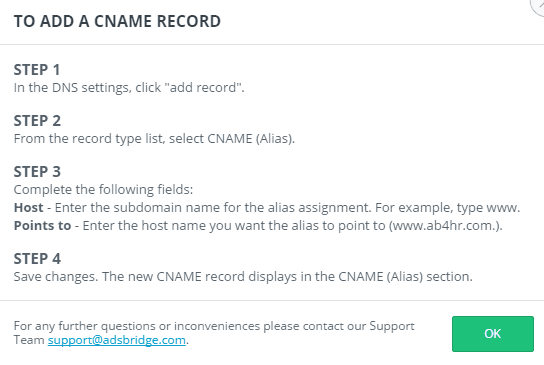Click the www.ab4hr.com. host name text
Screen dimensions: 544x365
pos(444,226)
